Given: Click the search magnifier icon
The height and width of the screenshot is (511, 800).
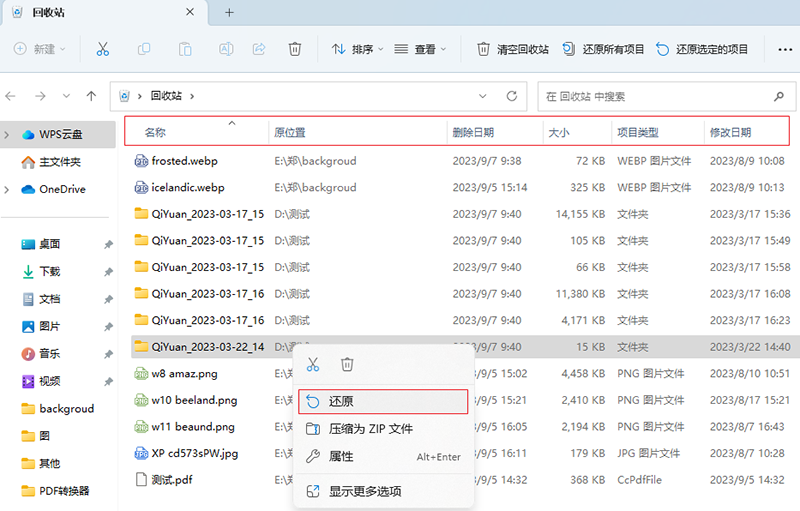Looking at the screenshot, I should click(x=779, y=96).
